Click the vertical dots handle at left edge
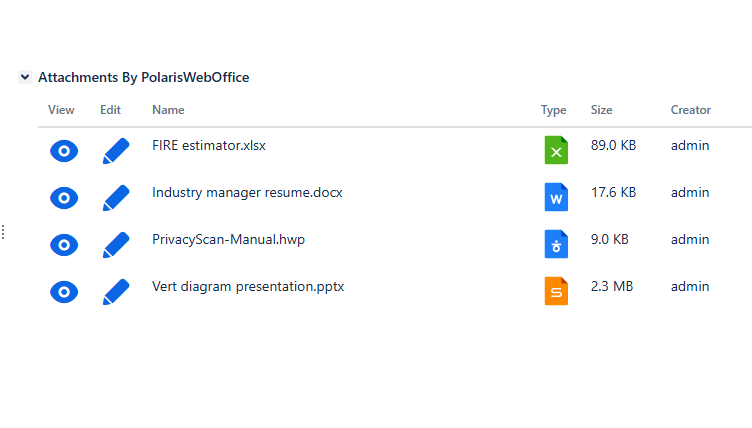 (3, 233)
